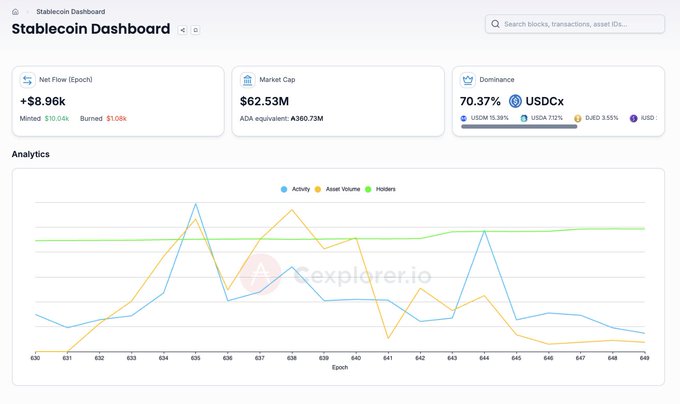Click the Activity spike at epoch 644
Image resolution: width=680 pixels, height=404 pixels.
tap(484, 231)
